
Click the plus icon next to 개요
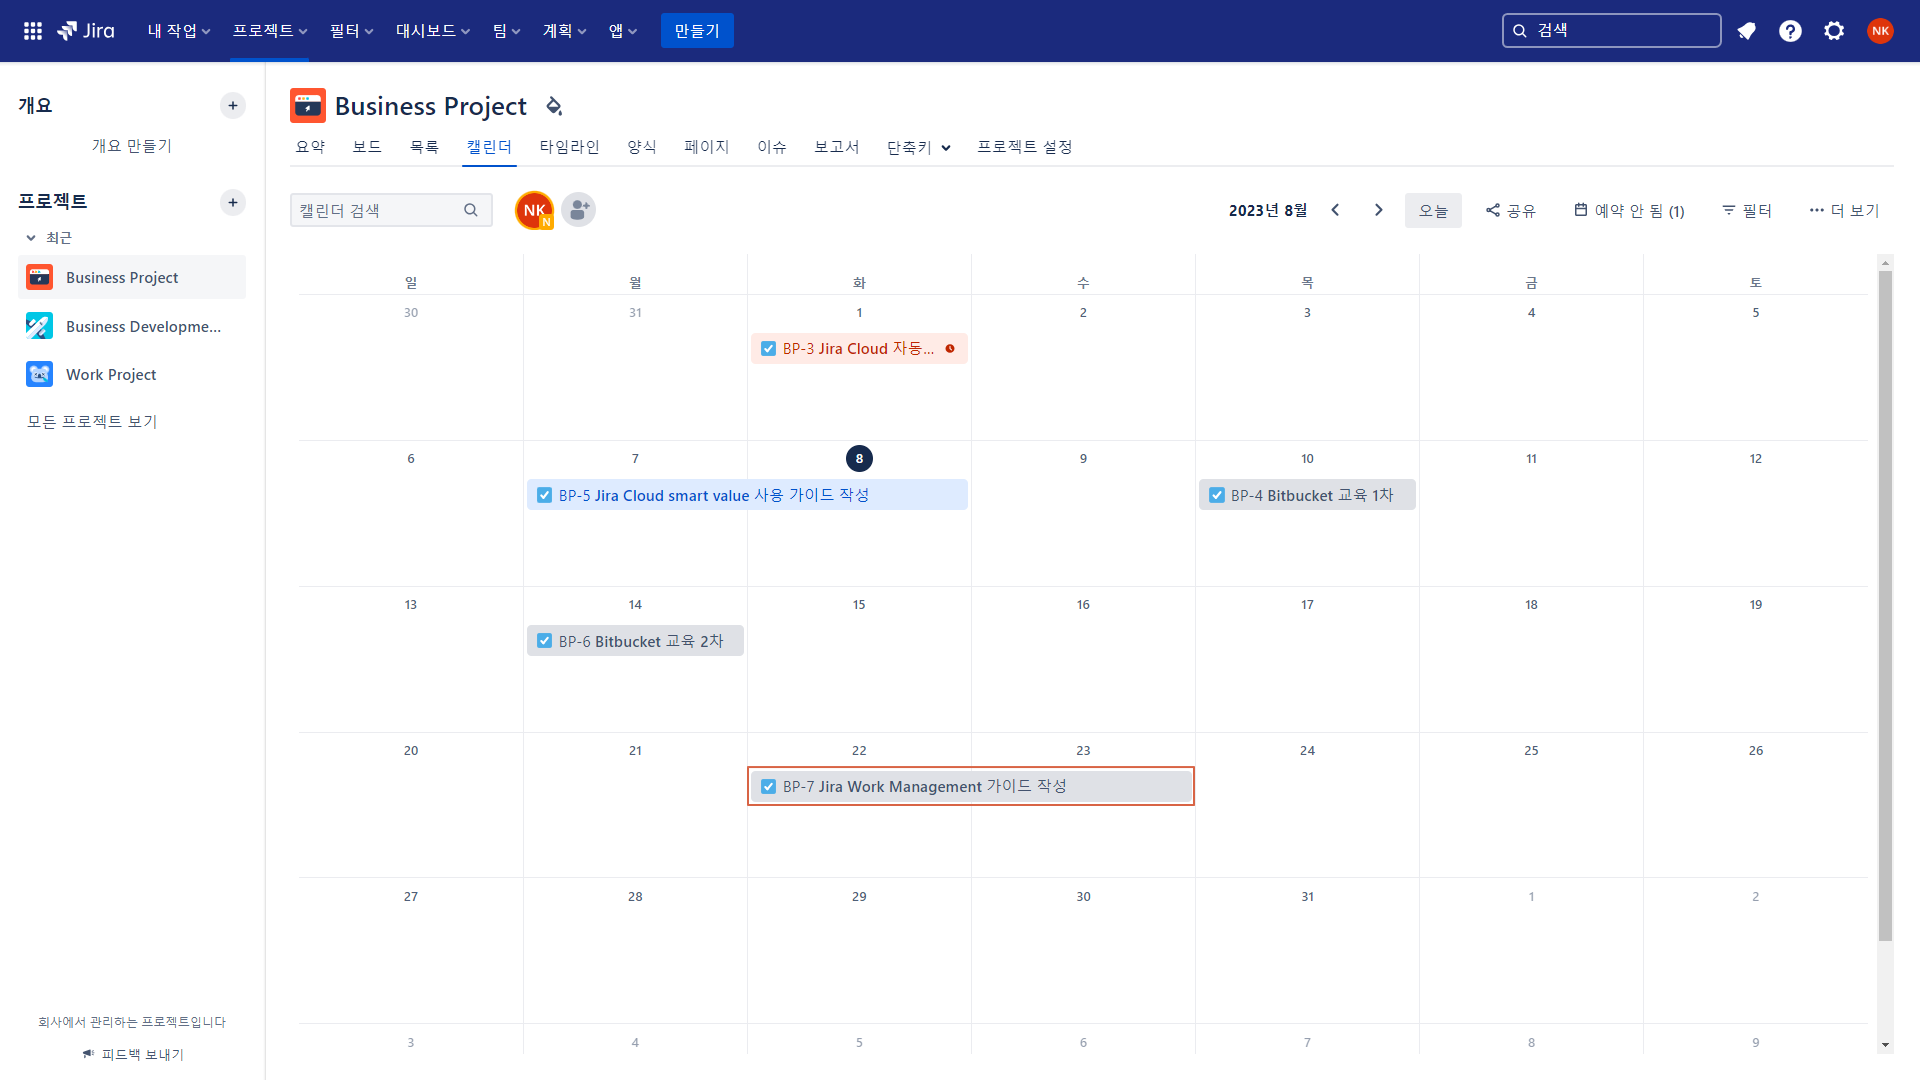(x=233, y=105)
